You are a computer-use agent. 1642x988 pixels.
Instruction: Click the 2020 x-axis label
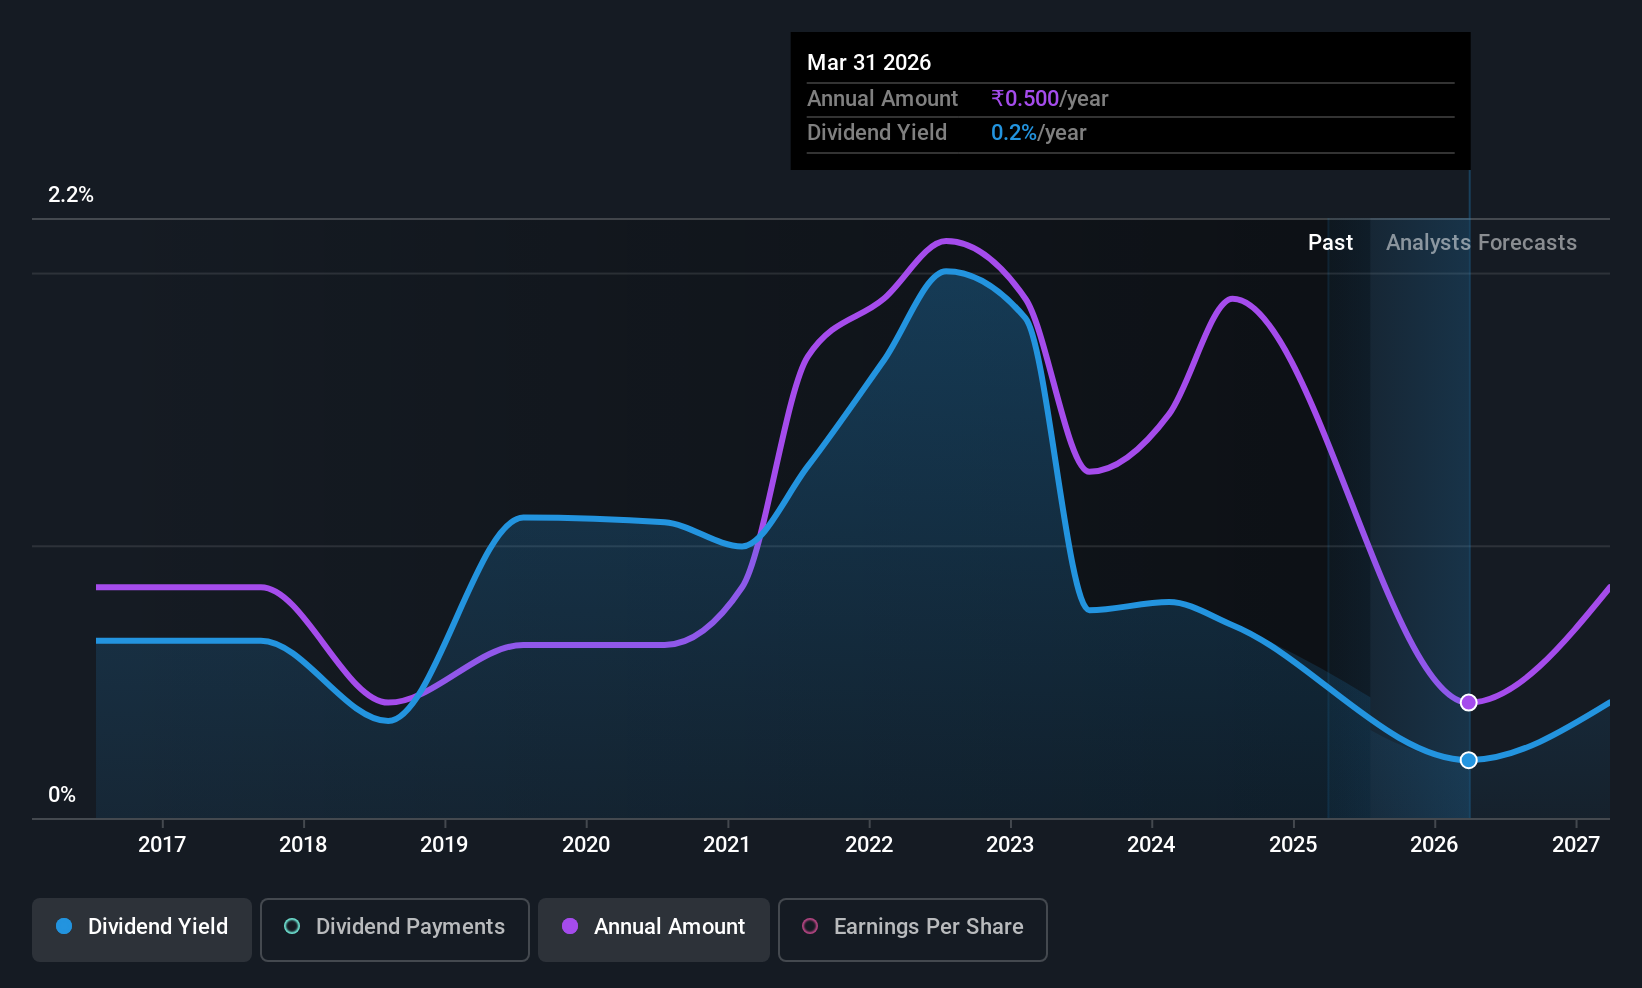tap(586, 845)
